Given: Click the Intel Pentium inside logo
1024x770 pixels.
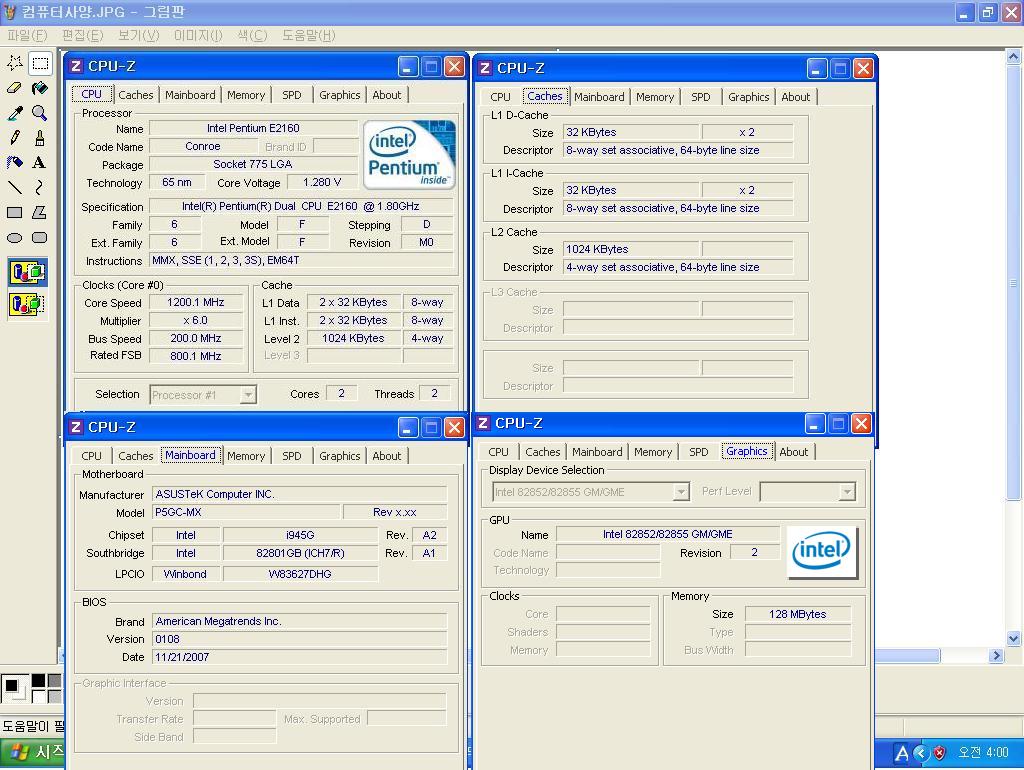Looking at the screenshot, I should point(409,155).
